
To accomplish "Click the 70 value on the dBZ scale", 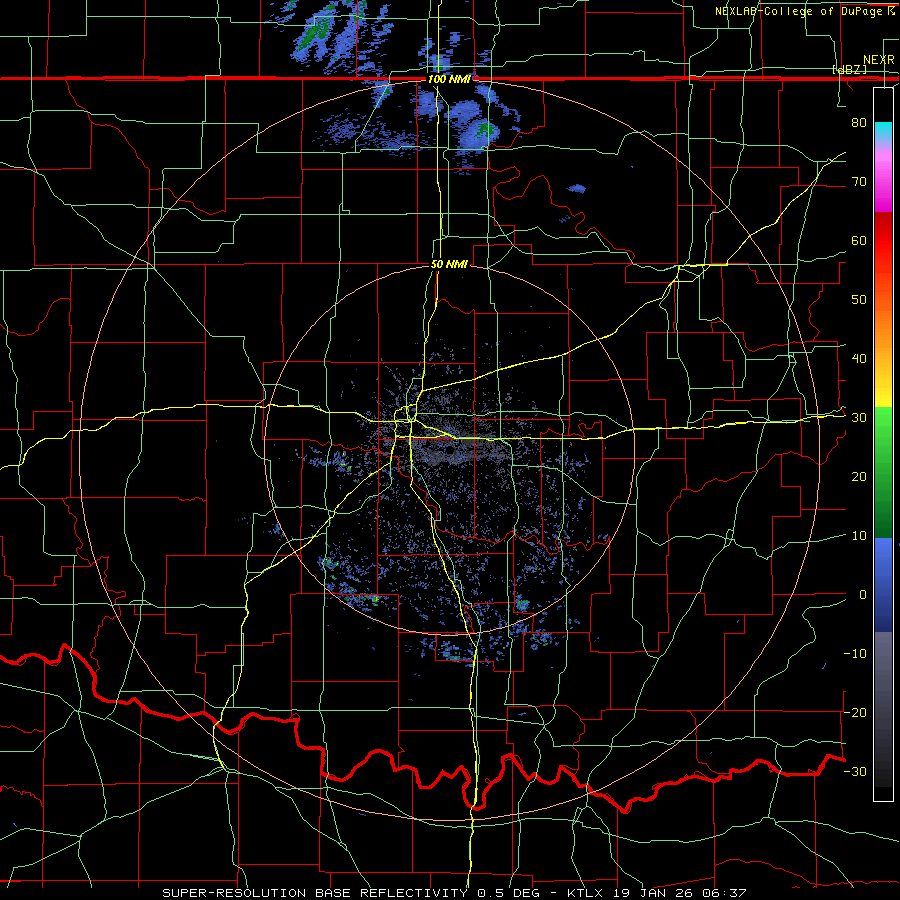I will 859,182.
